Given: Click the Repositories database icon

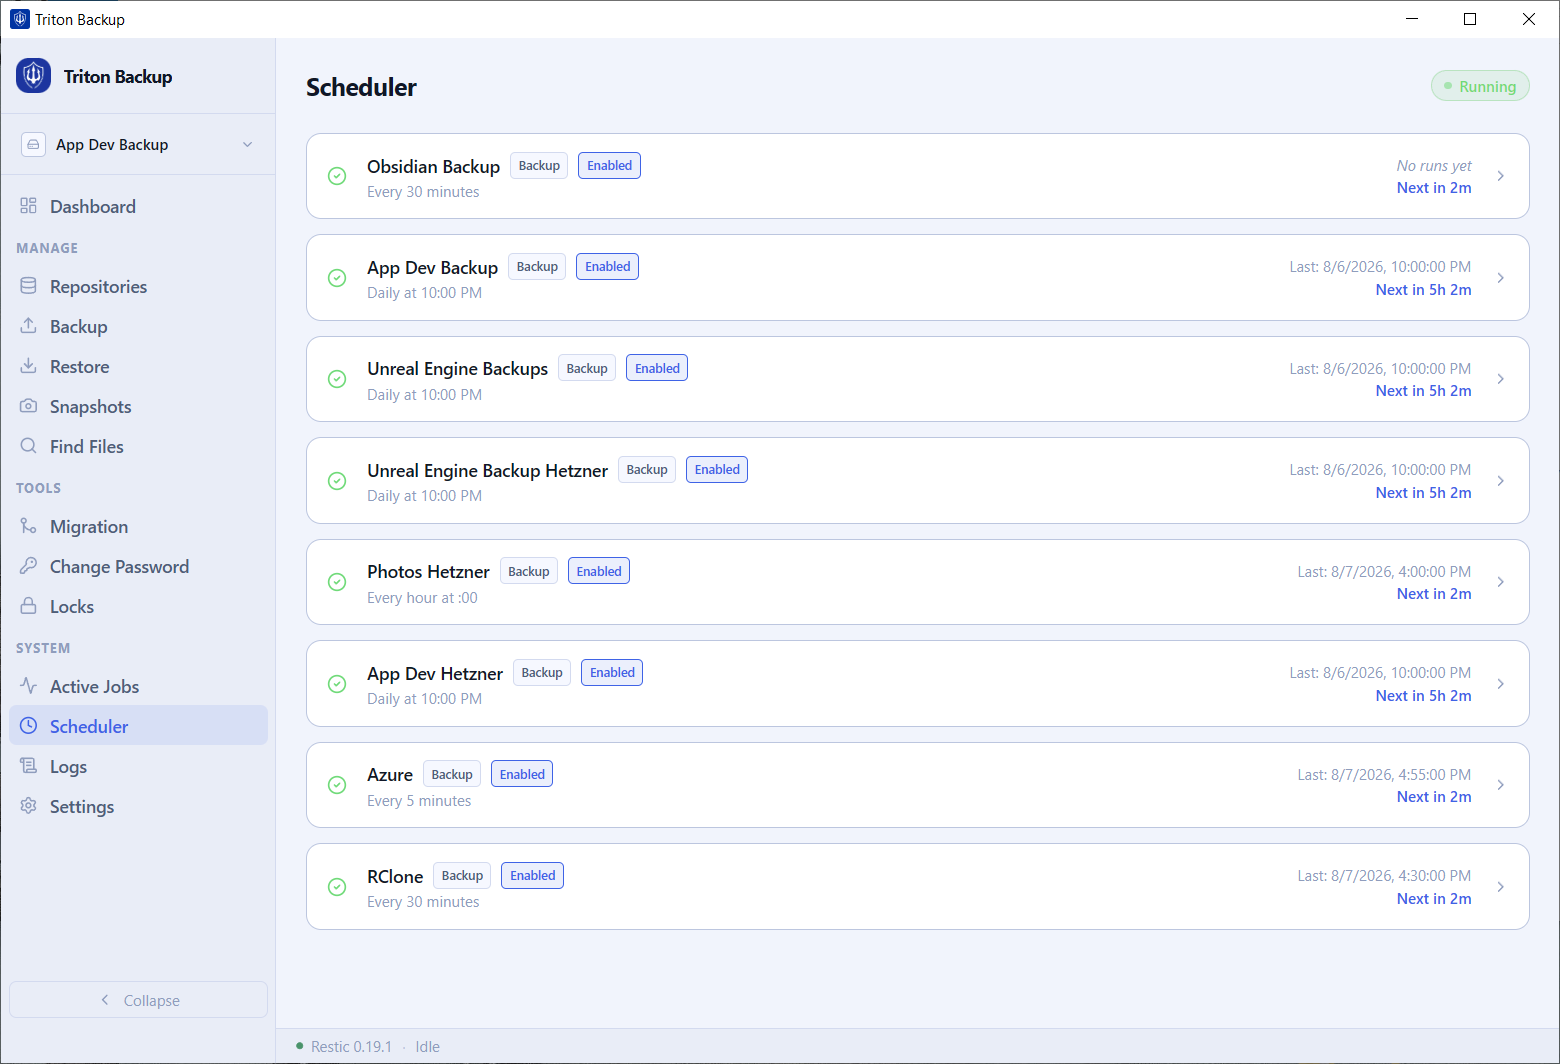Looking at the screenshot, I should click(28, 286).
